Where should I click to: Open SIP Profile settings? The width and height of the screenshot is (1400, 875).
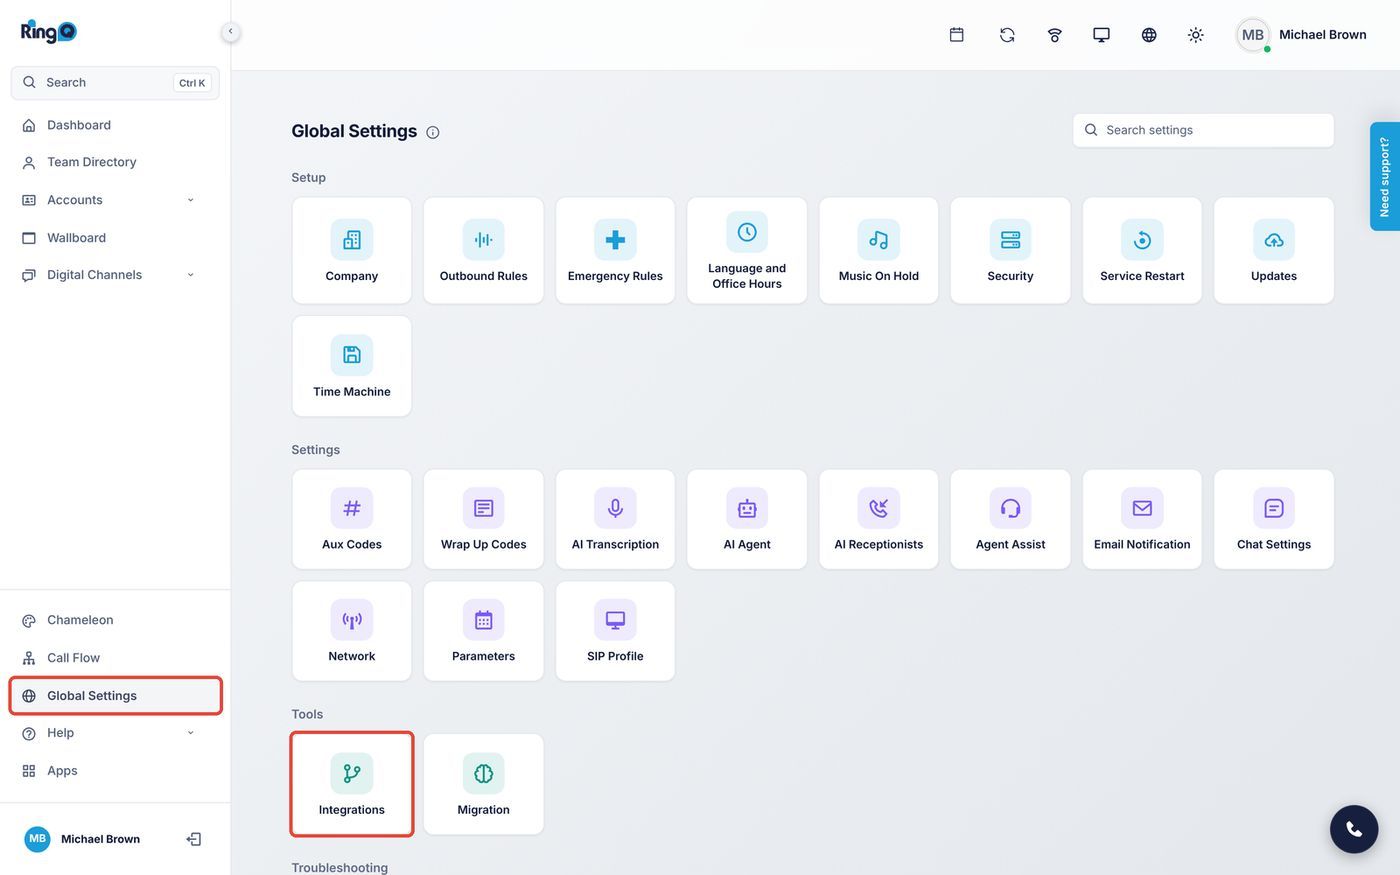[x=615, y=632]
